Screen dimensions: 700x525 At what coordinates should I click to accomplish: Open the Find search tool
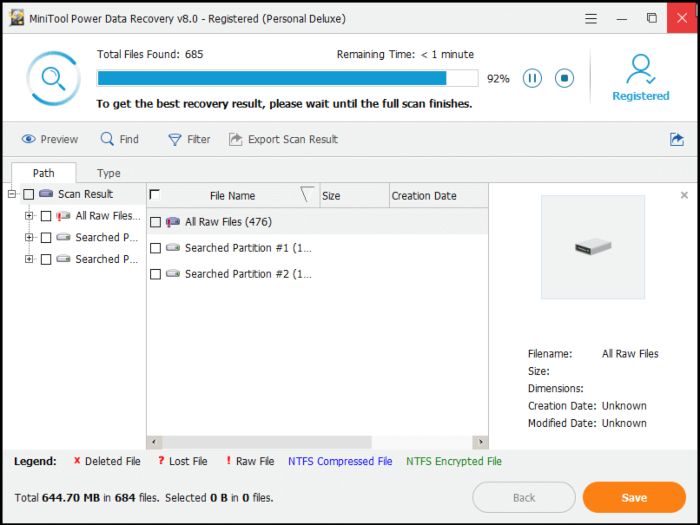[x=120, y=139]
